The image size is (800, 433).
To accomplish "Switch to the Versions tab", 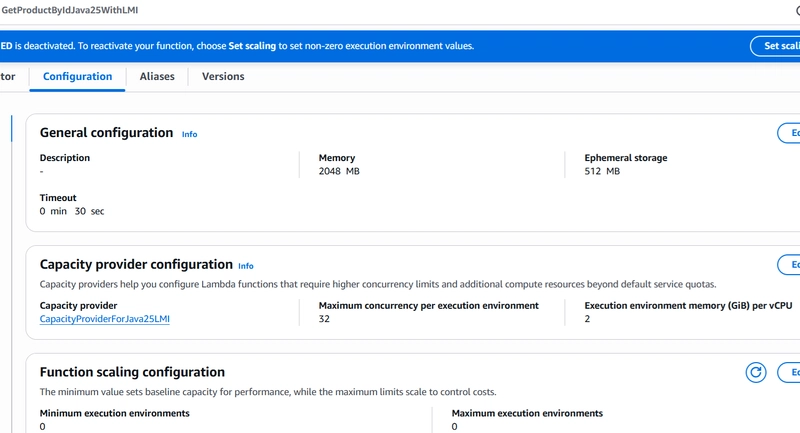I will [x=223, y=76].
